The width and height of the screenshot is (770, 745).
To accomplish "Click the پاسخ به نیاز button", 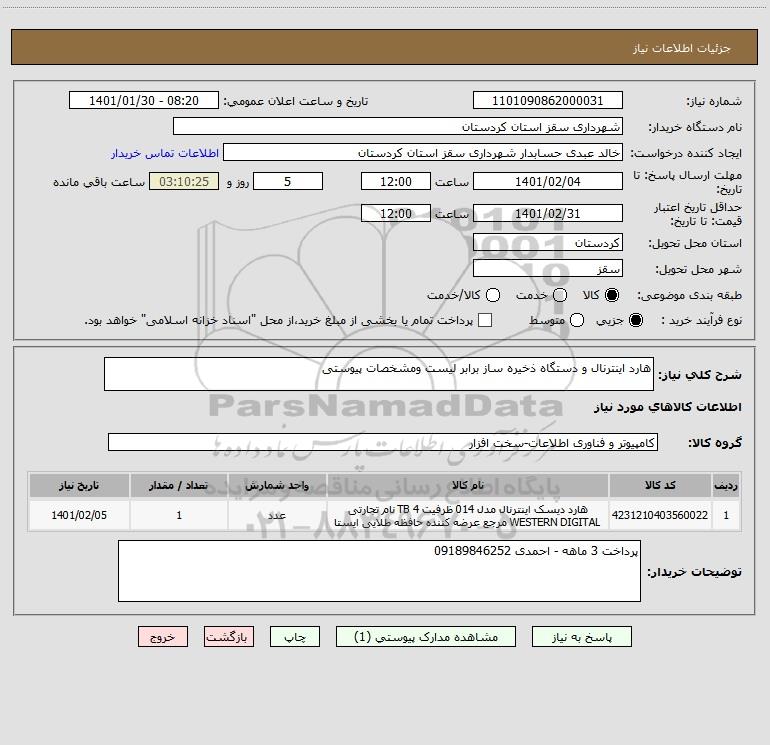I will pyautogui.click(x=582, y=637).
